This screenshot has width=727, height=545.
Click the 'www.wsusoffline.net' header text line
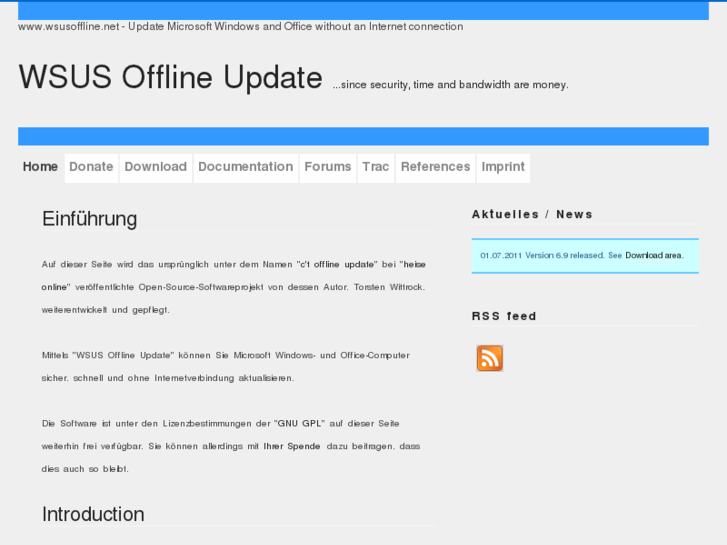point(241,26)
